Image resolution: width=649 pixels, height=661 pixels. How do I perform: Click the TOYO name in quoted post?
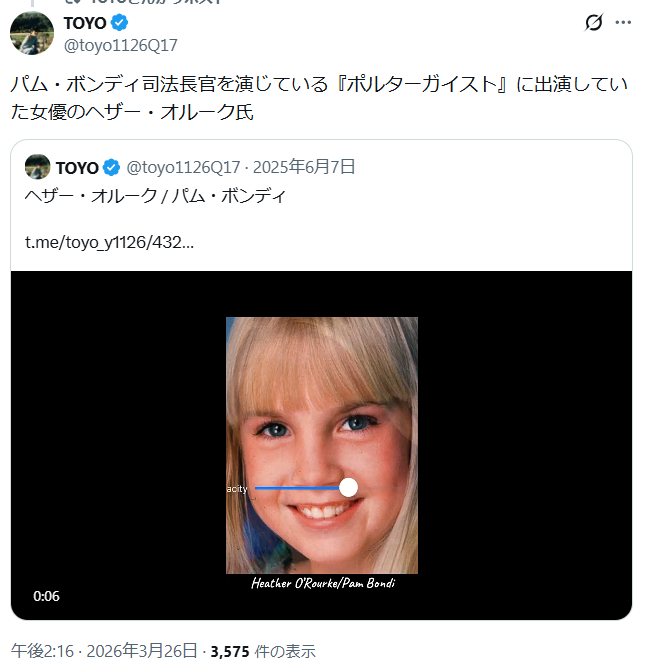pos(77,167)
